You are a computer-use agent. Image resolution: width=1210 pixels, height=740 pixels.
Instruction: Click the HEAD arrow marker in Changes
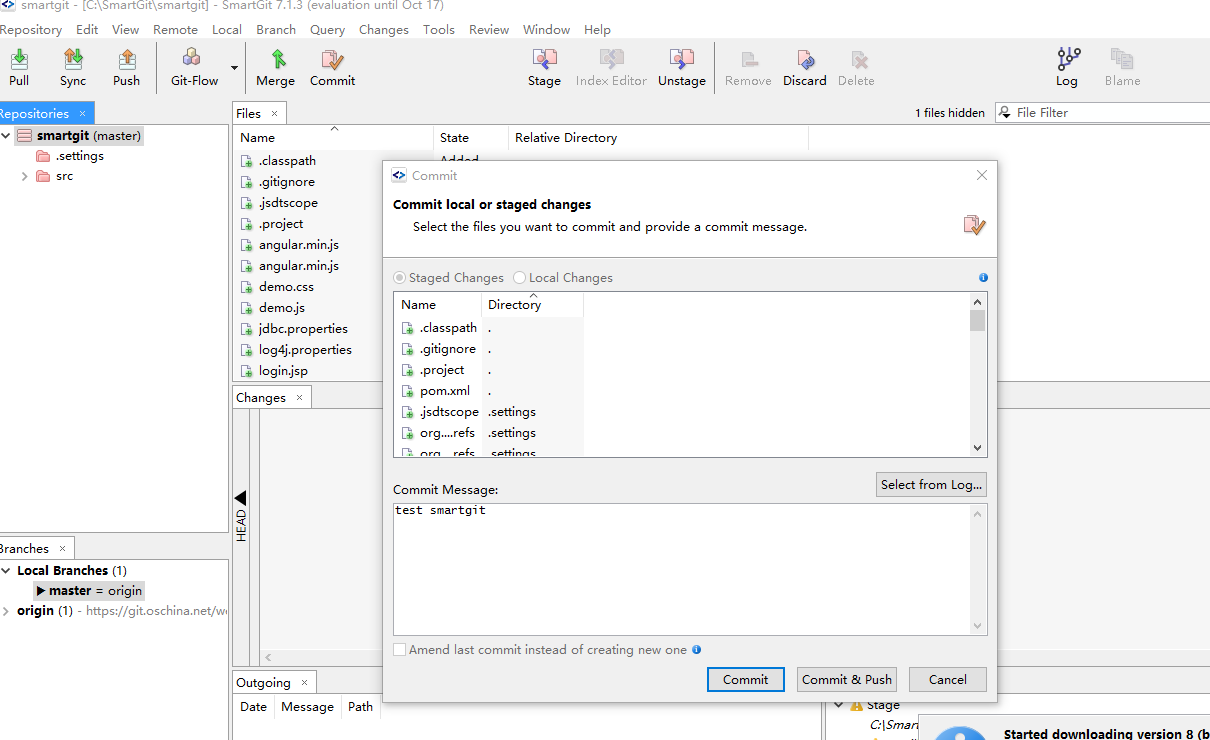[240, 497]
